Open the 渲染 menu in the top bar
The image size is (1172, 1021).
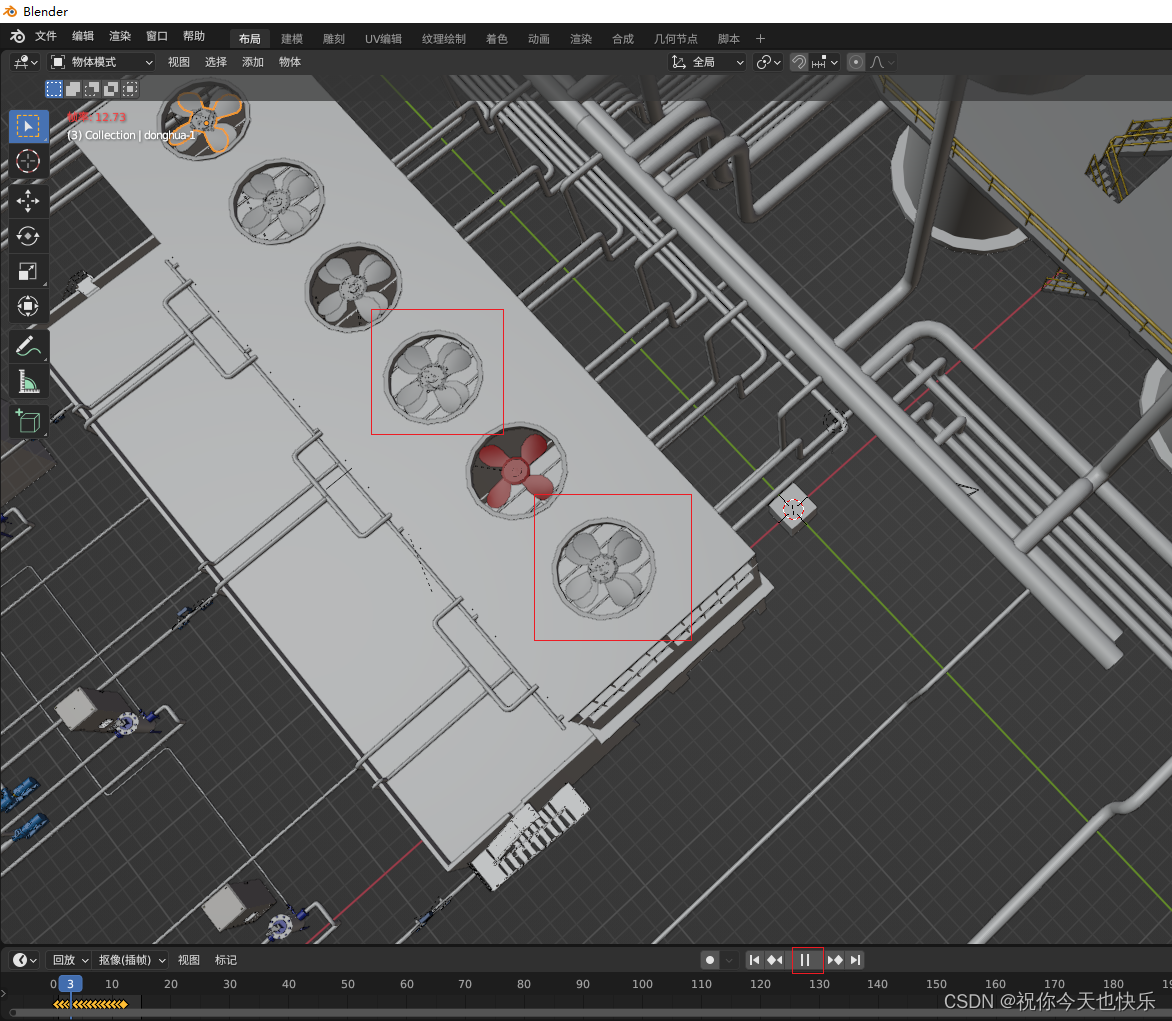(x=119, y=36)
